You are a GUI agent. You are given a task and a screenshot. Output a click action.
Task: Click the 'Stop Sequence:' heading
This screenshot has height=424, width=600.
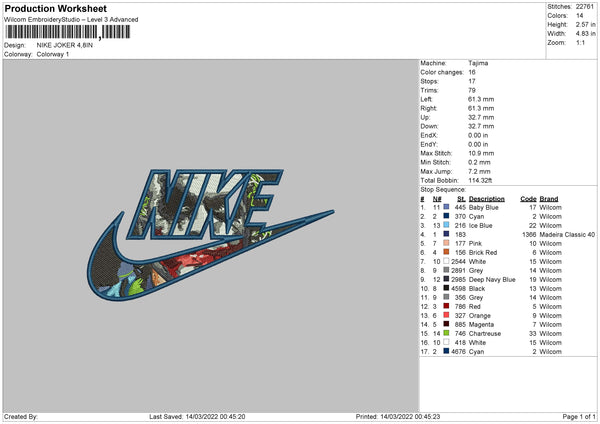tap(443, 189)
